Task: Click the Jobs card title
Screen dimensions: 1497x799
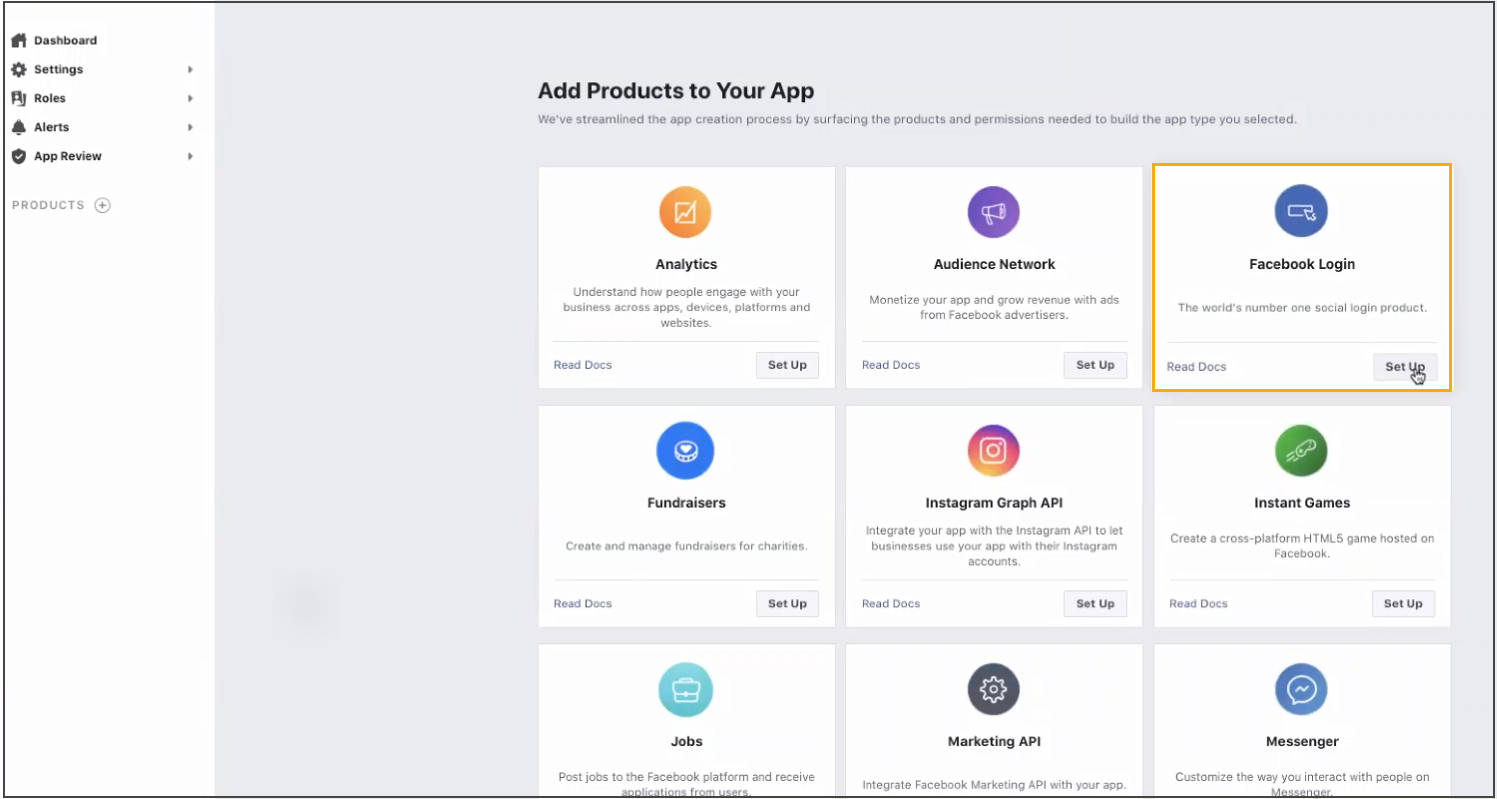Action: point(686,742)
